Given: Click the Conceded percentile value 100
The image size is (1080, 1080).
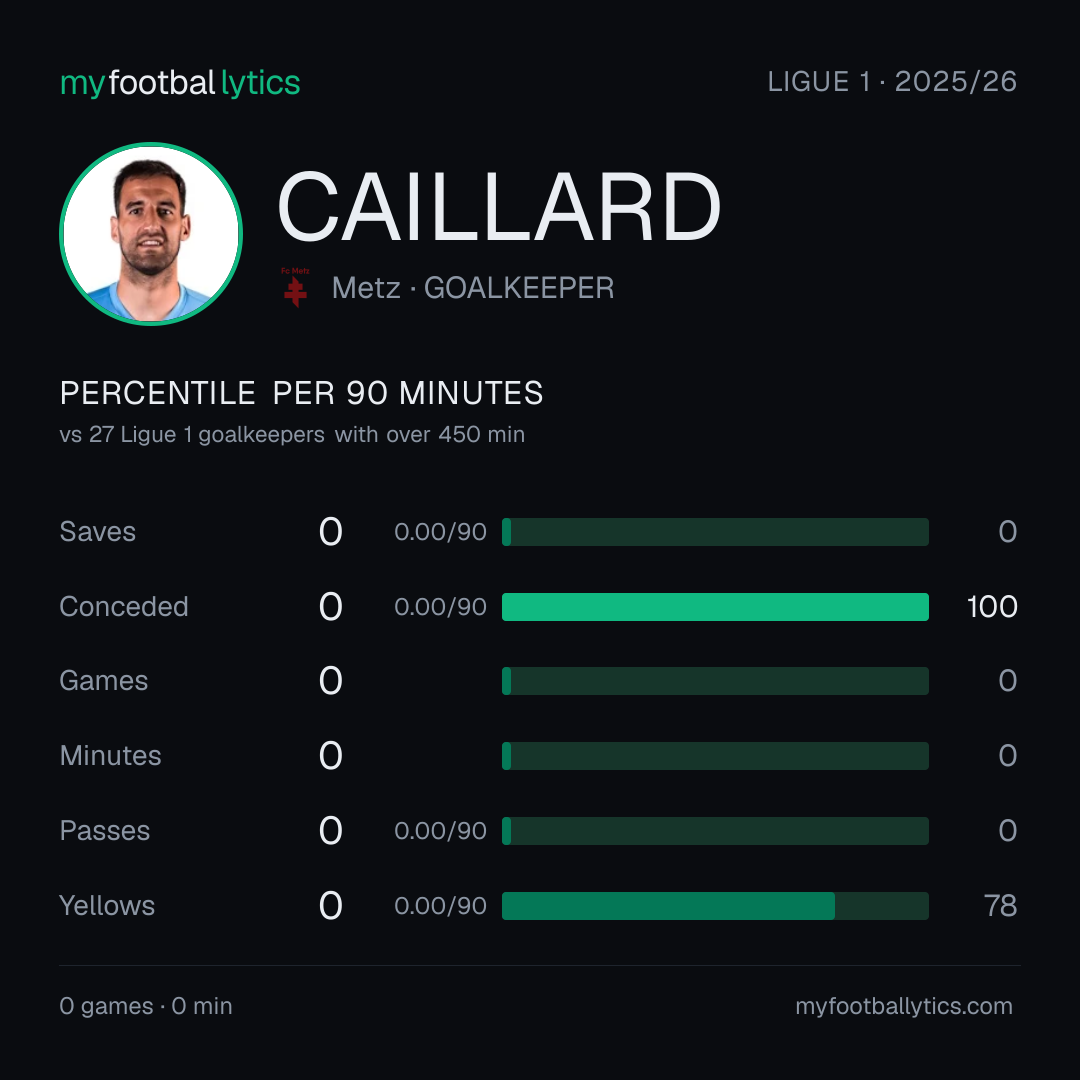Looking at the screenshot, I should point(992,607).
